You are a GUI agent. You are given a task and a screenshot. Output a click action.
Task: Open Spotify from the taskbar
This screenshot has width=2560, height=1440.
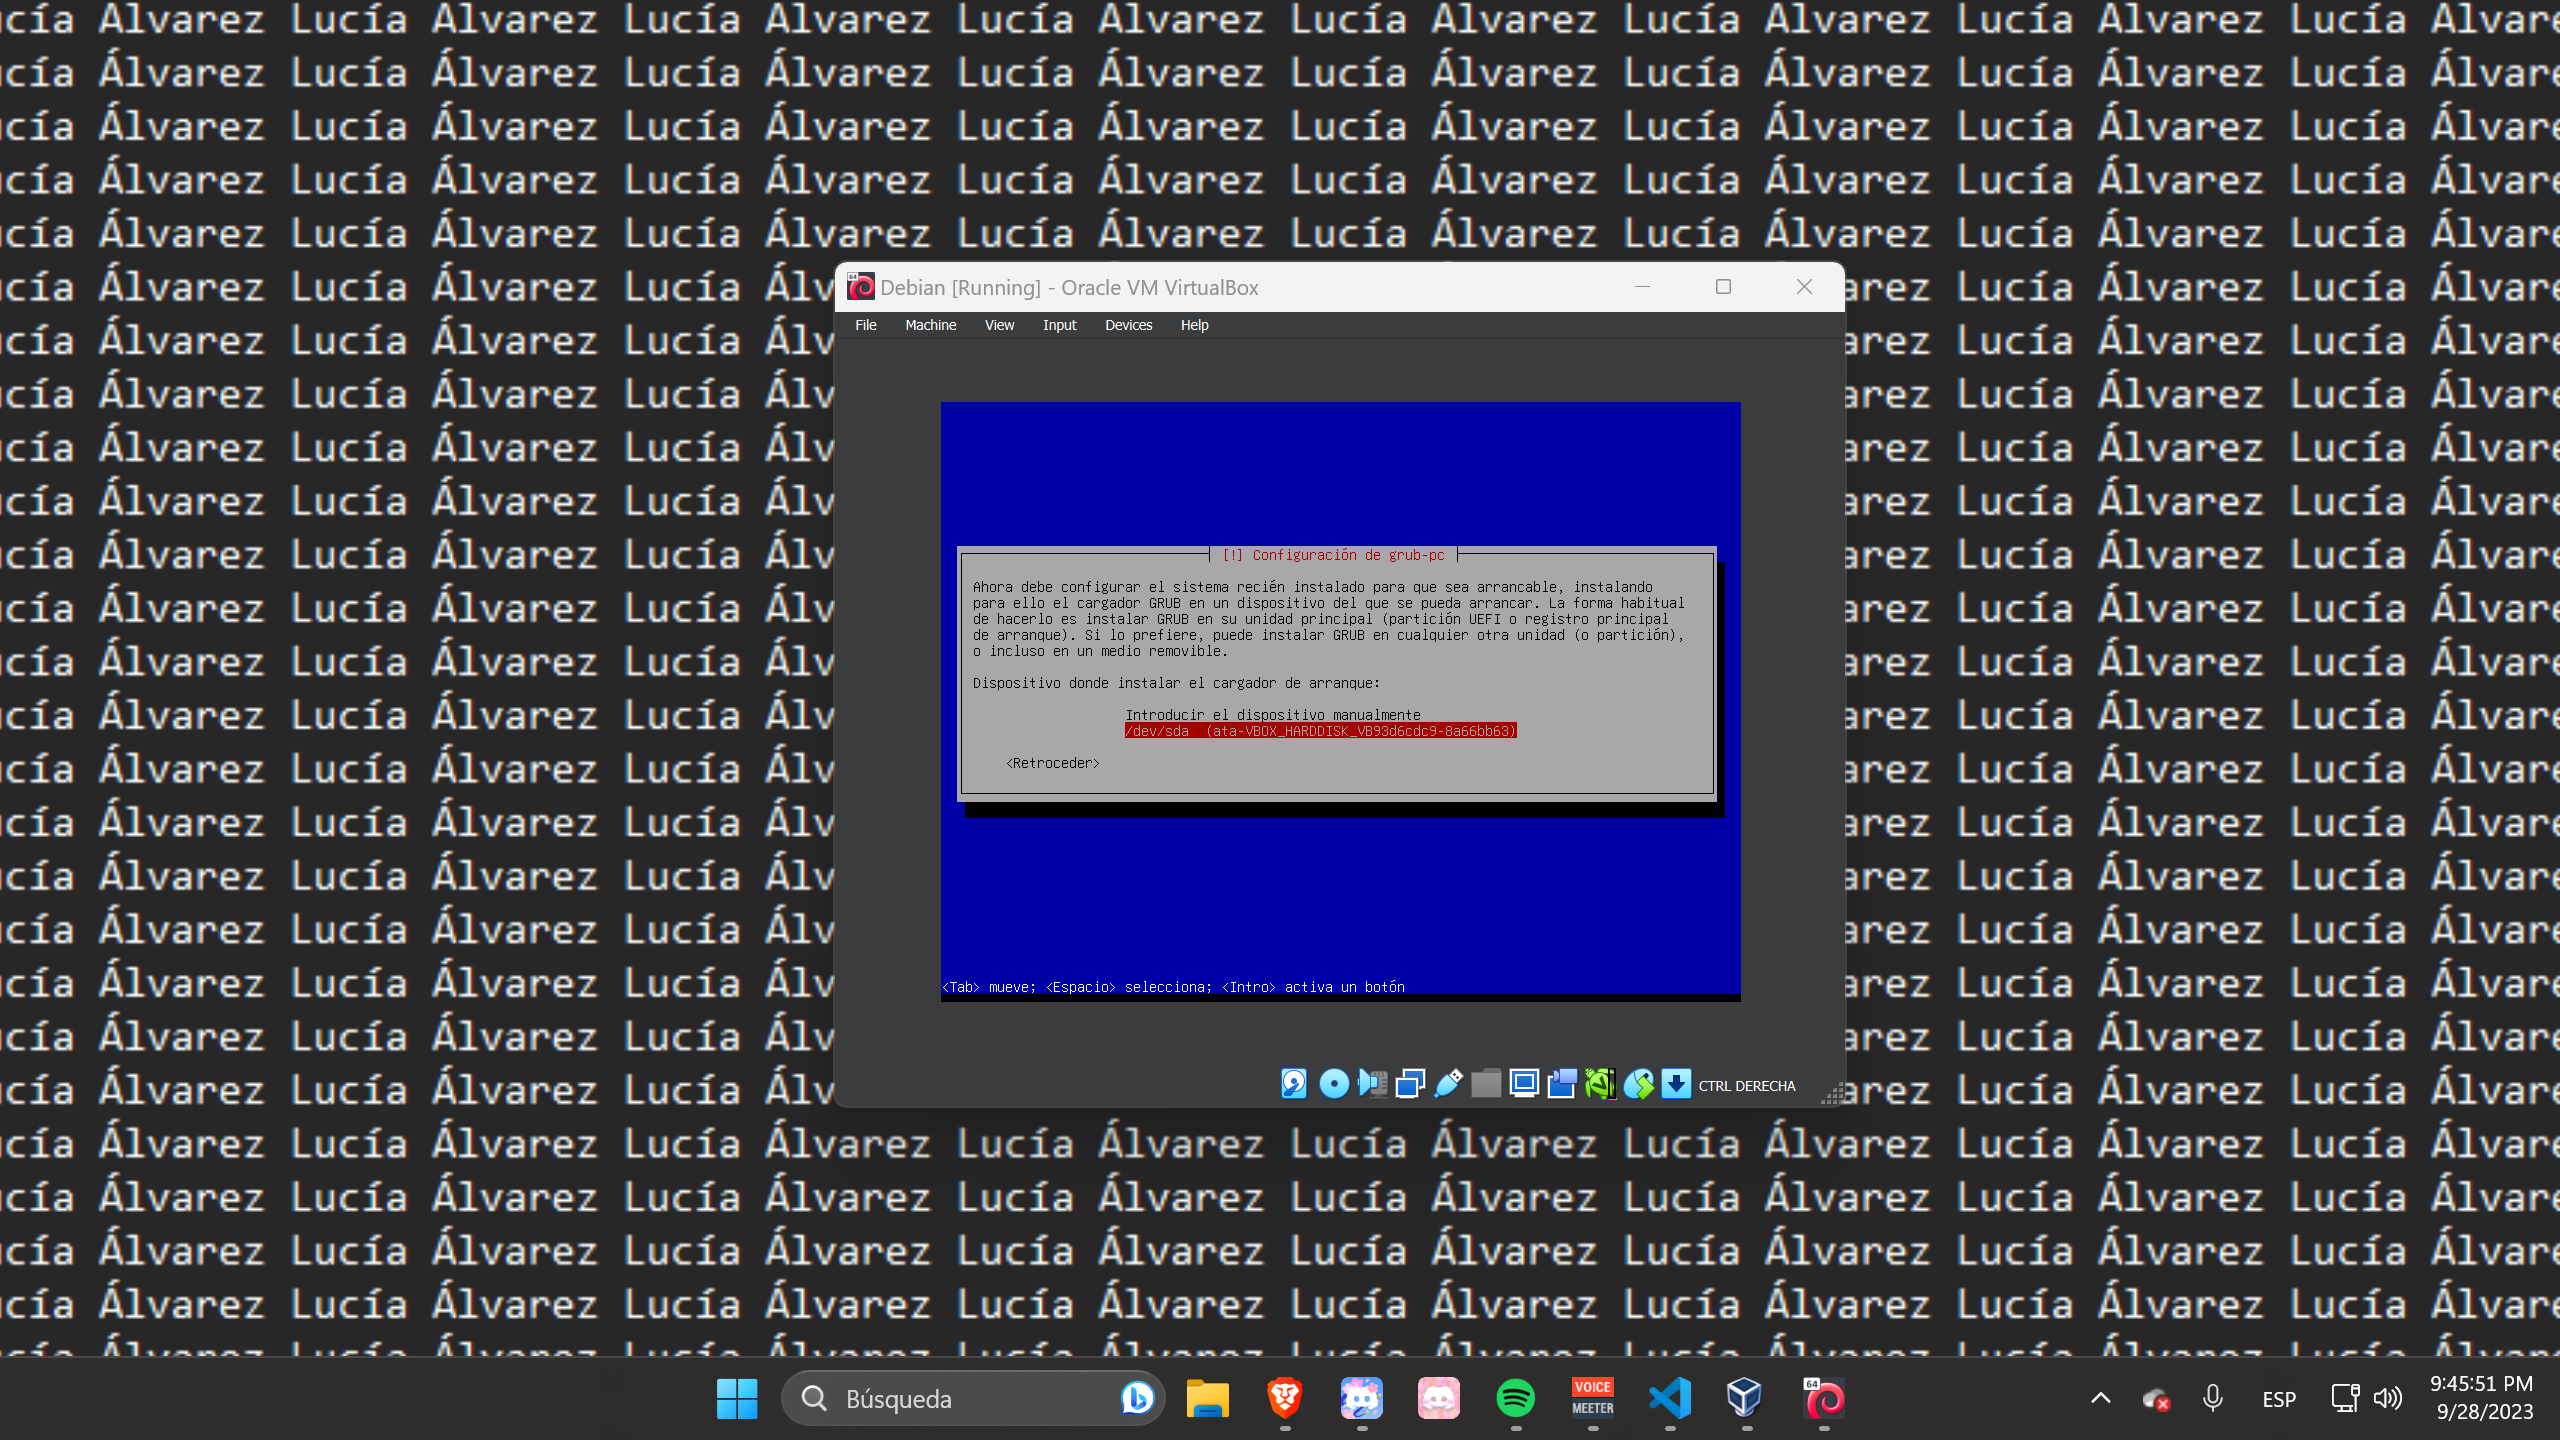[1516, 1398]
